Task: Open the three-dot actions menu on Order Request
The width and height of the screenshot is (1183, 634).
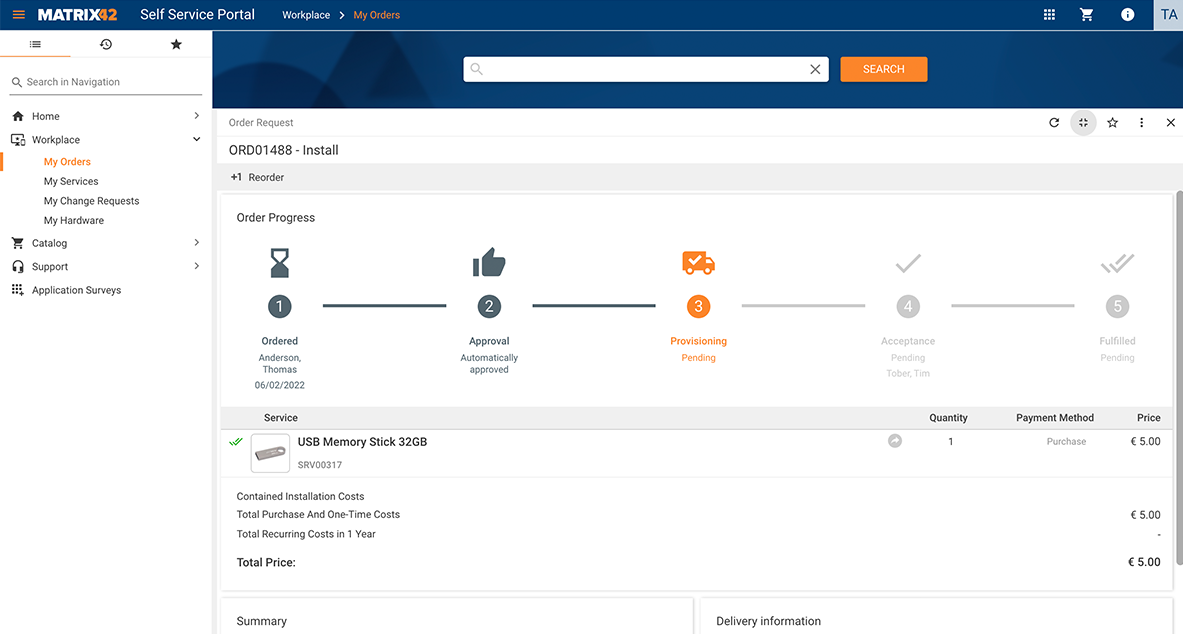Action: (1141, 122)
